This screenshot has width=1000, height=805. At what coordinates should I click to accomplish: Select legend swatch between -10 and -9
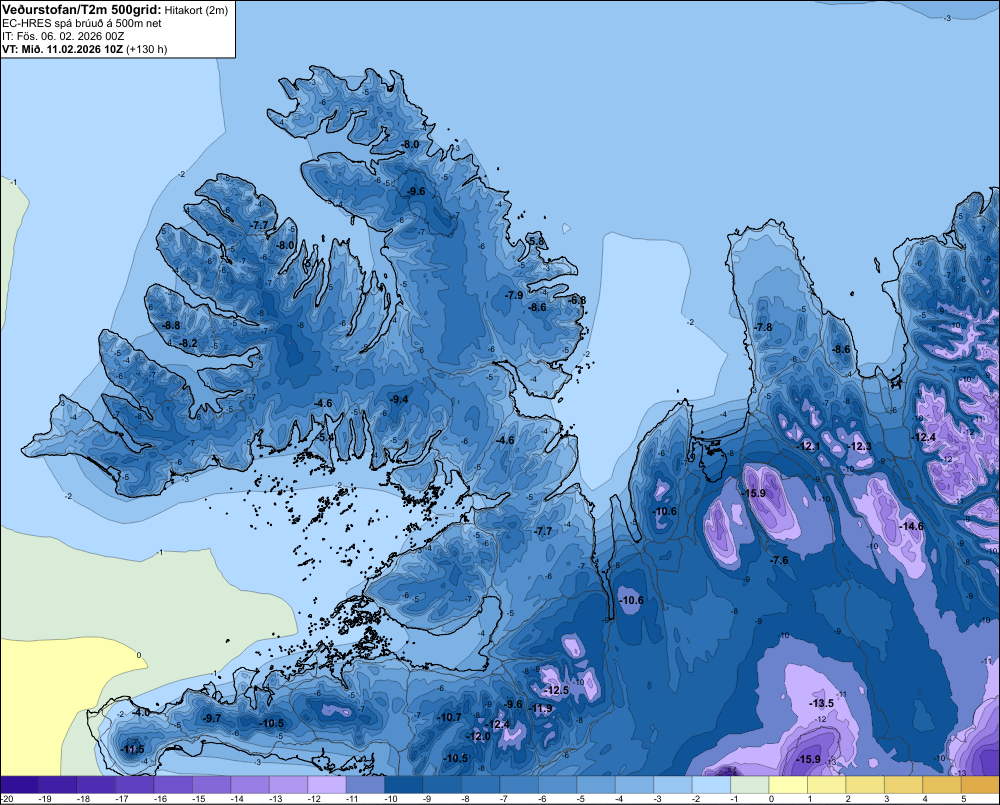[x=404, y=785]
